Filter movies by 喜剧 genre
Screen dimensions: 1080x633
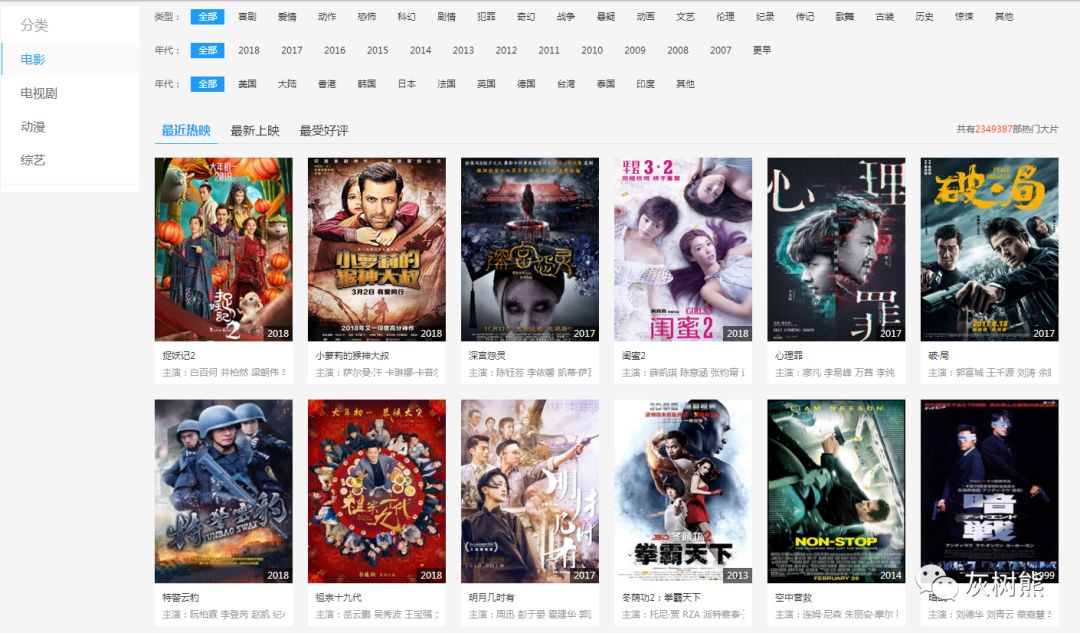point(247,17)
